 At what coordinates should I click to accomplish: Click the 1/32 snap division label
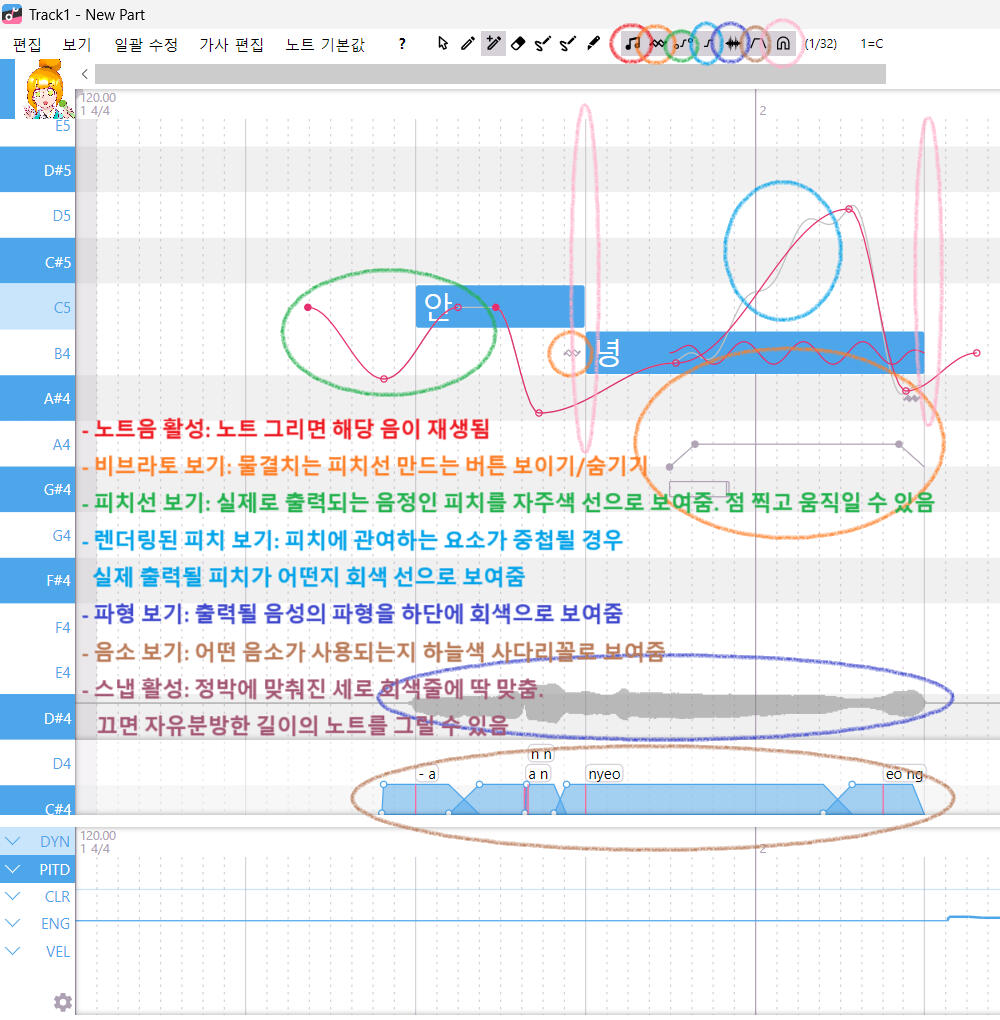tap(821, 44)
